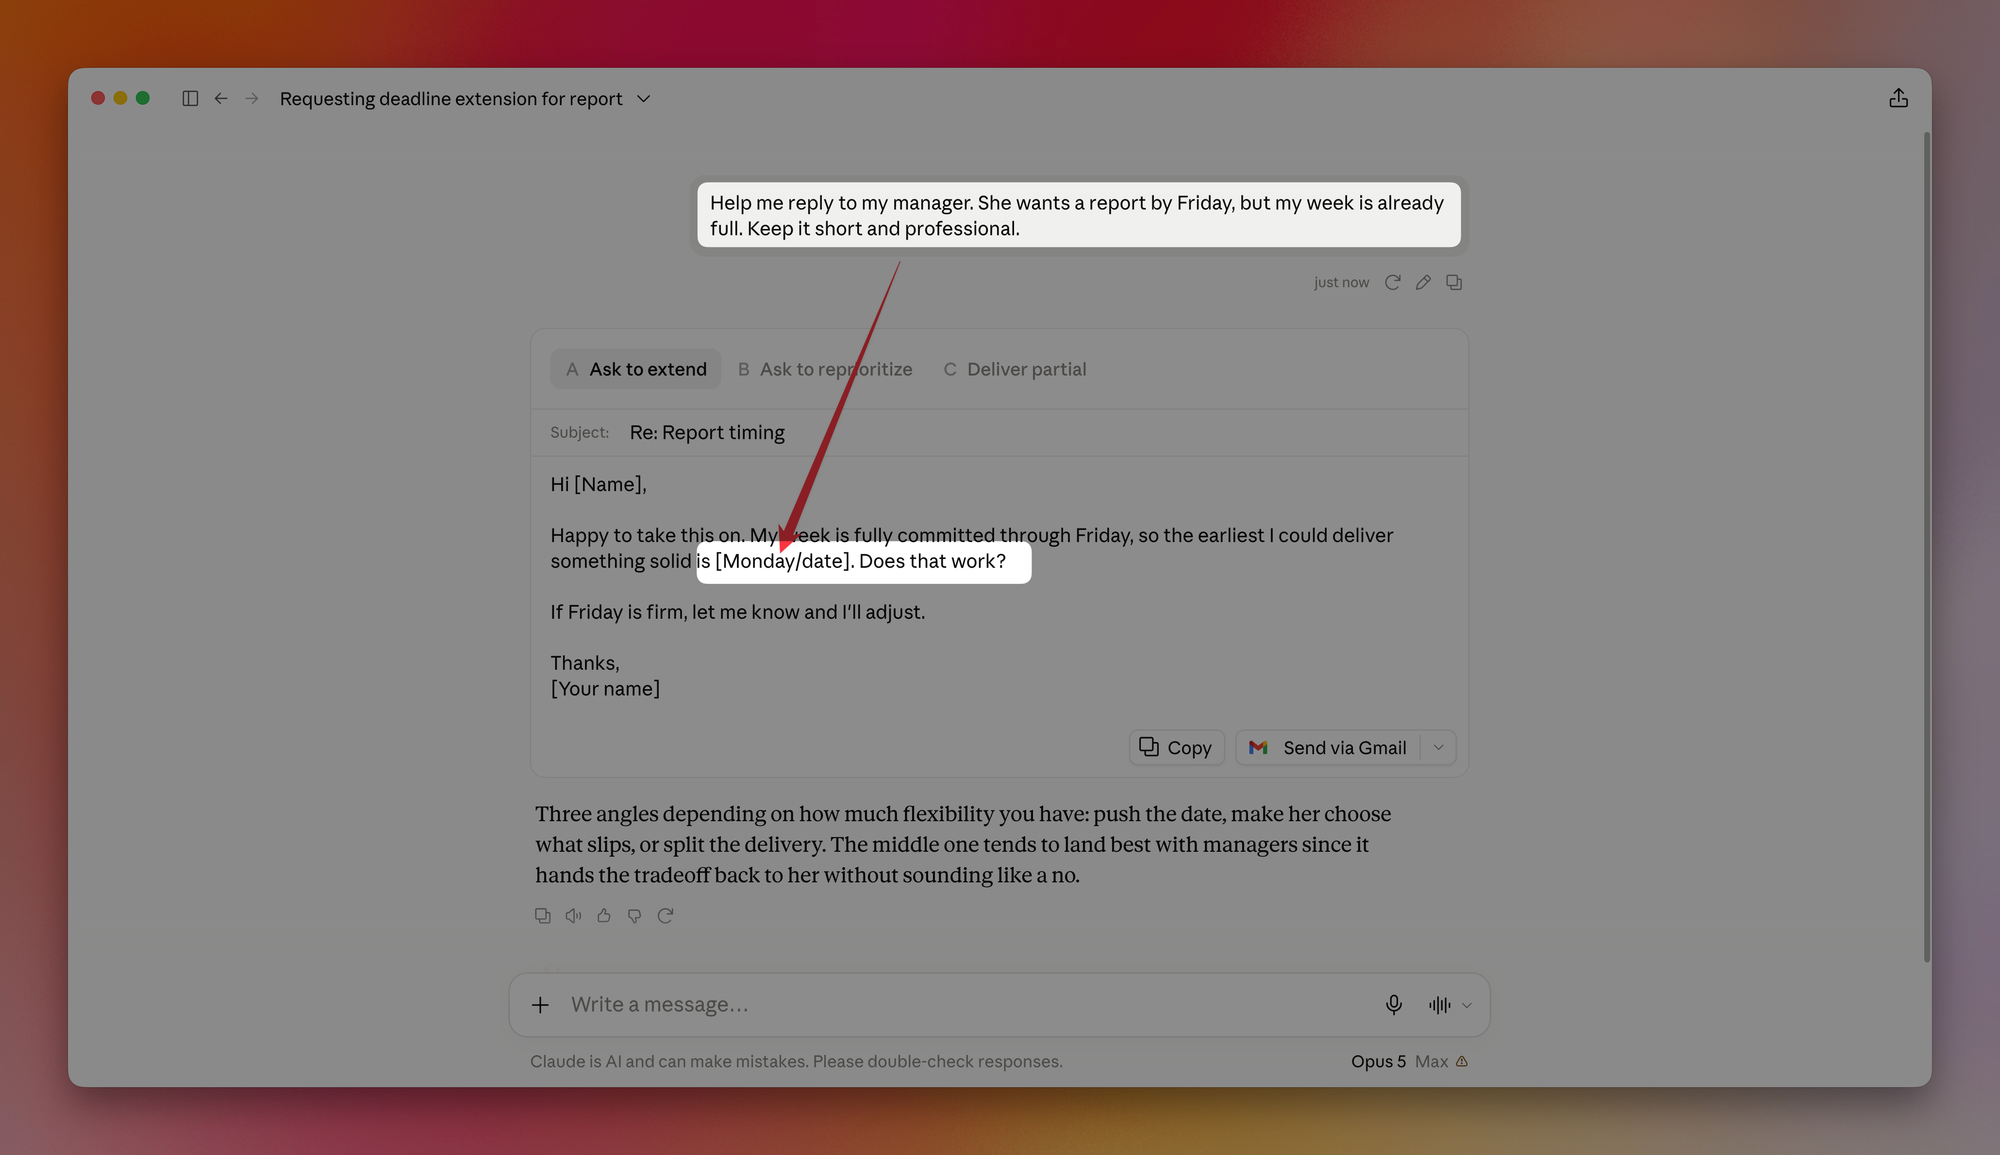Viewport: 2000px width, 1155px height.
Task: Open the Opus 5 Max model selector
Action: pos(1409,1061)
